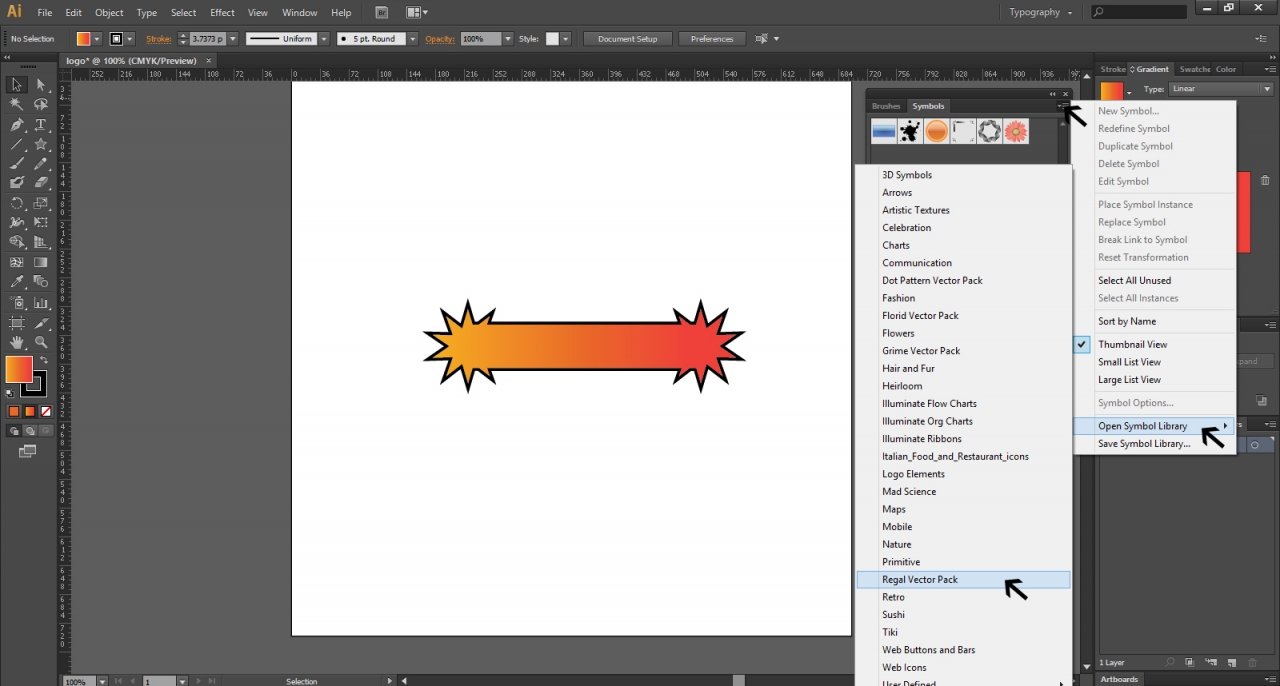Click the gradient fill preview in Gradient panel
The height and width of the screenshot is (686, 1280).
[1111, 91]
